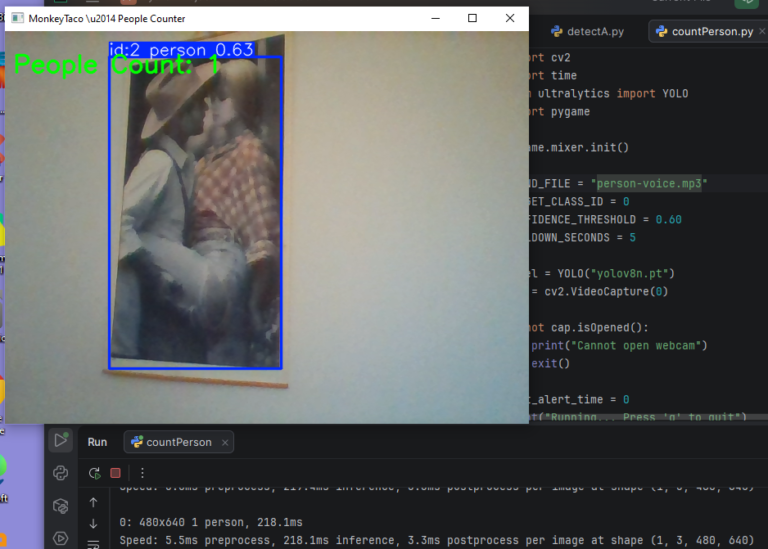Click the CLASS_ID = 0 assignment line
The width and height of the screenshot is (768, 549).
[580, 201]
